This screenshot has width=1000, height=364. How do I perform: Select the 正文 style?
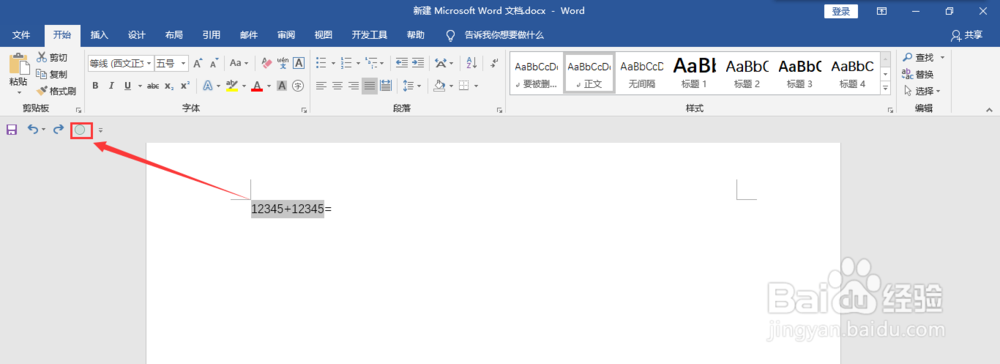pyautogui.click(x=589, y=73)
